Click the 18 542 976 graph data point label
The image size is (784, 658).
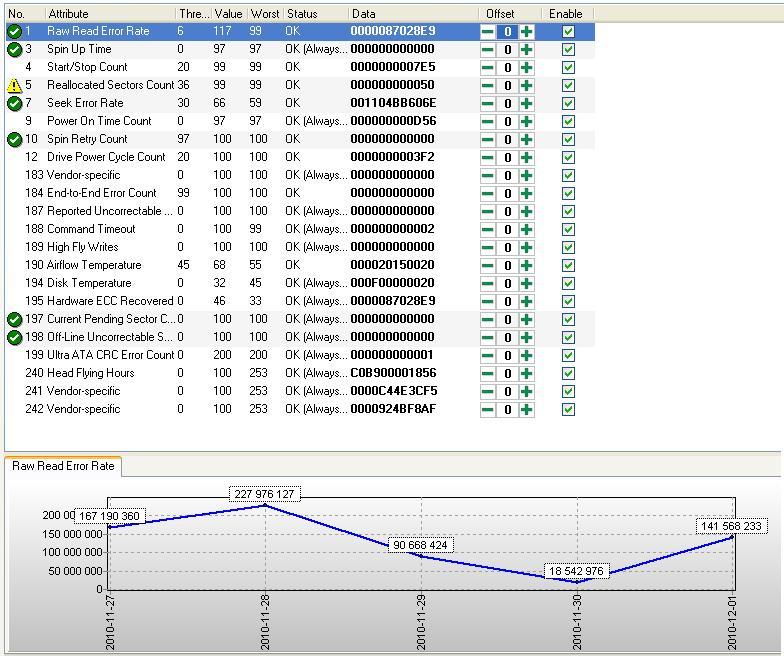(576, 571)
